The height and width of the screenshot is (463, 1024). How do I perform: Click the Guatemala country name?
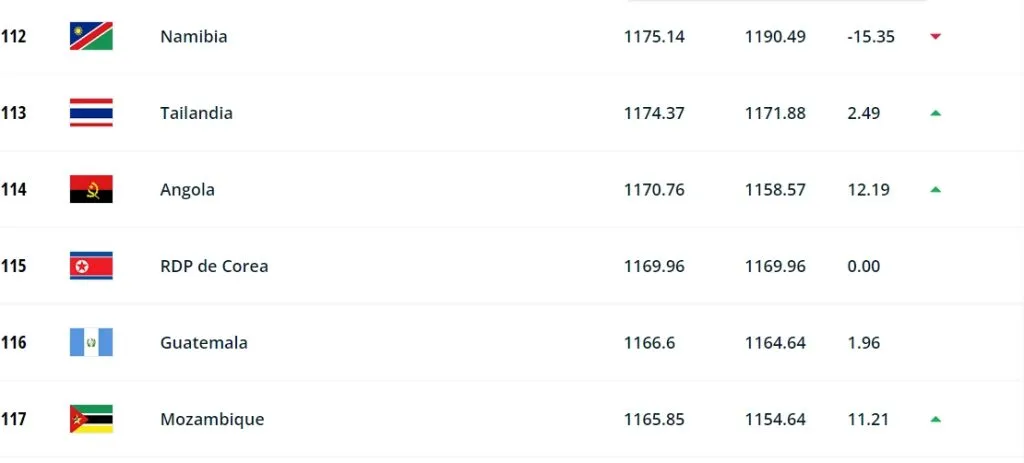pos(203,343)
